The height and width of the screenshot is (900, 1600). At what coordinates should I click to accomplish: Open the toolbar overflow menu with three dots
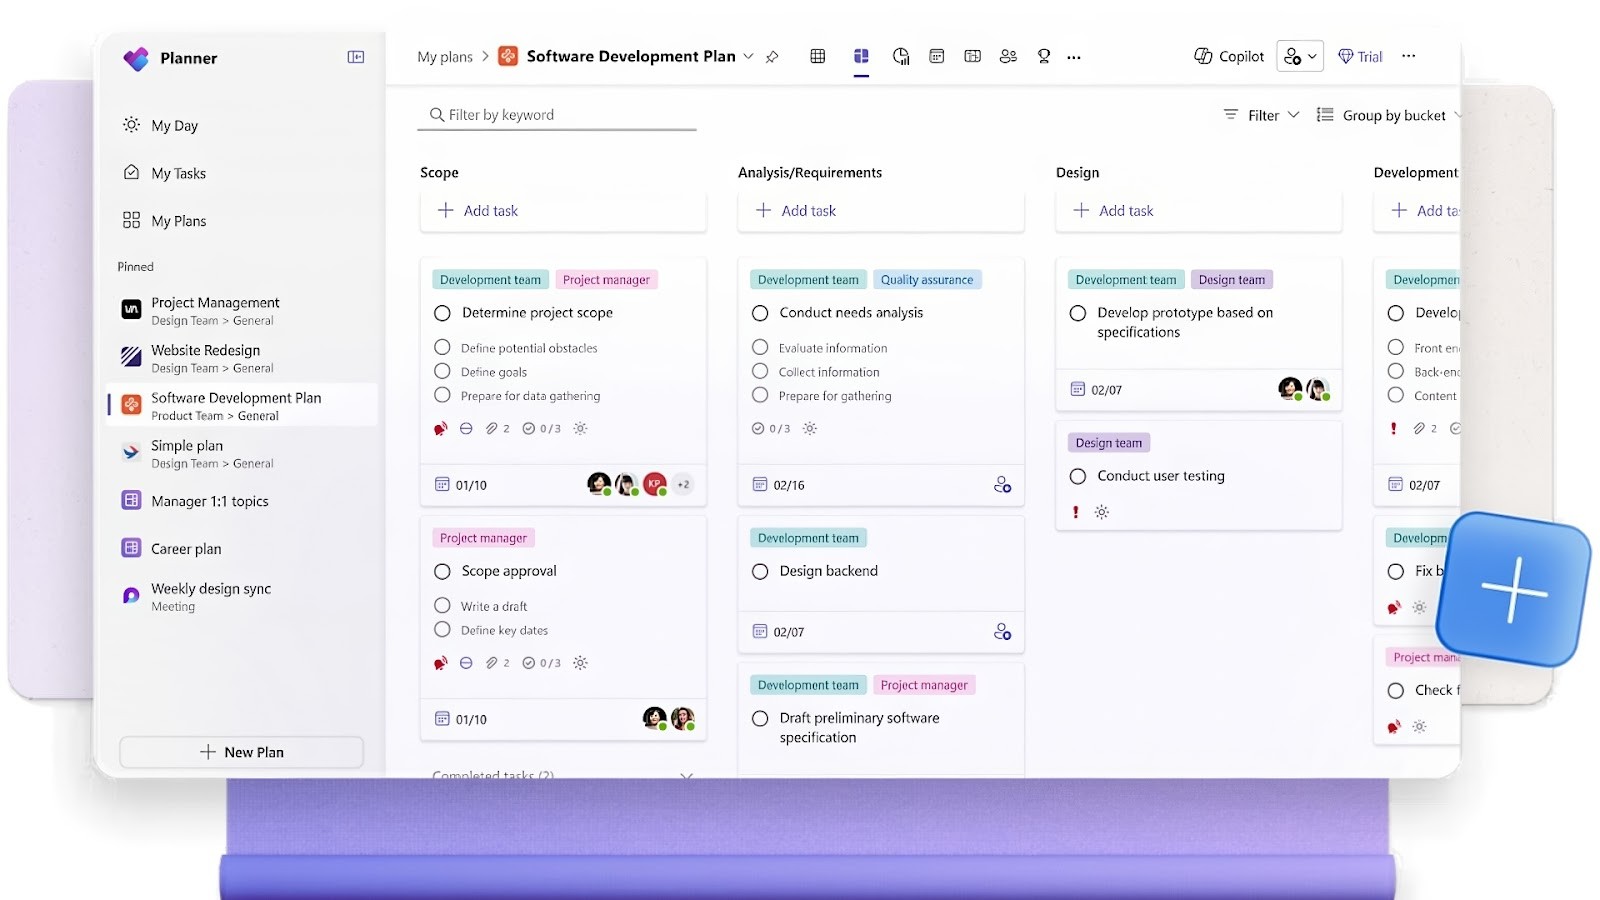1074,57
